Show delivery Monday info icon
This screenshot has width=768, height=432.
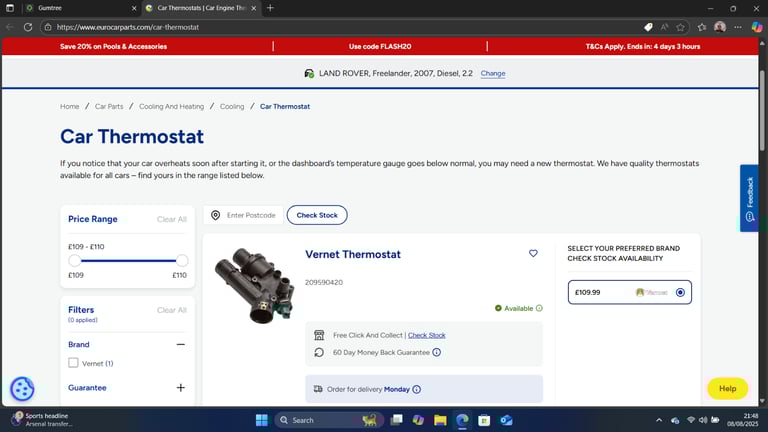tap(416, 389)
